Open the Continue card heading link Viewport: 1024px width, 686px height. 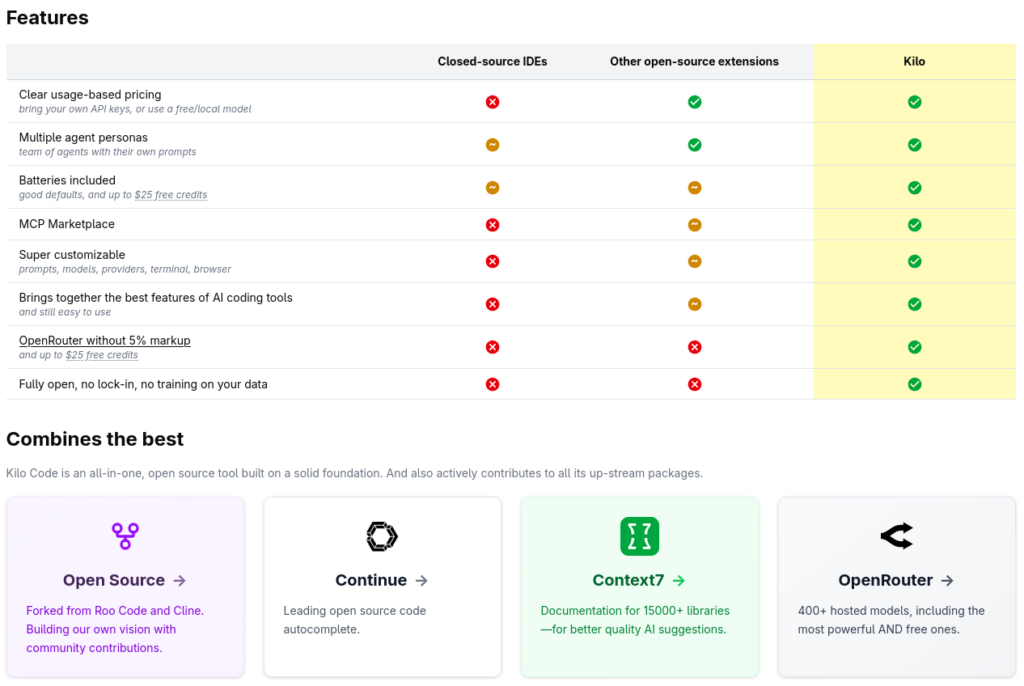[381, 580]
